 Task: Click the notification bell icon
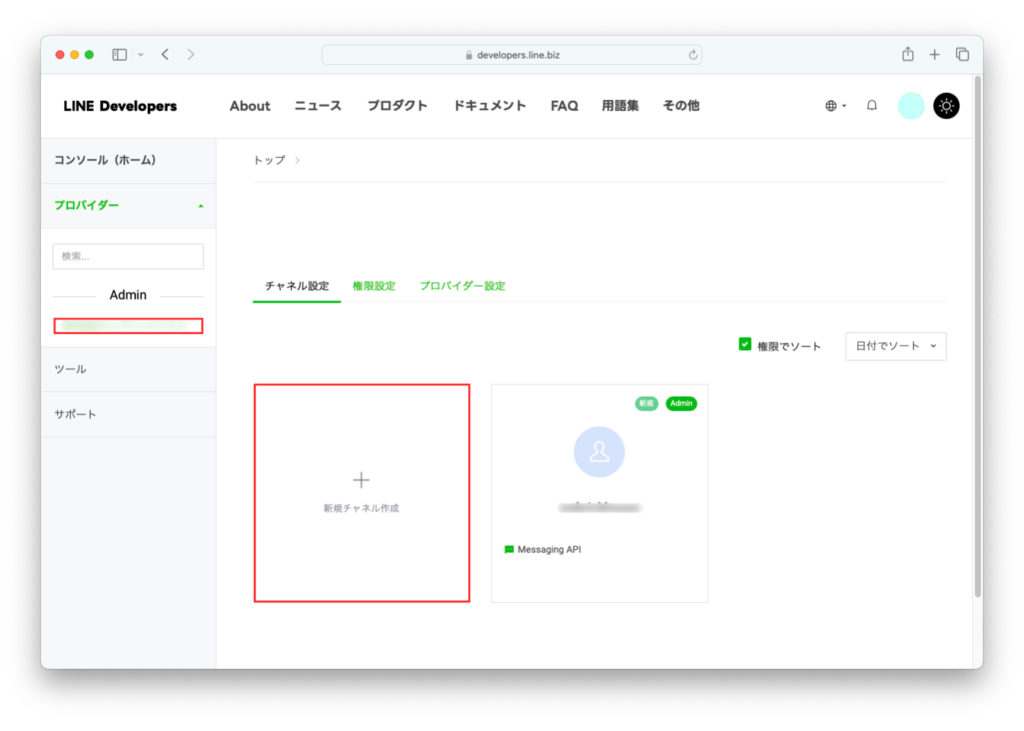pos(872,106)
